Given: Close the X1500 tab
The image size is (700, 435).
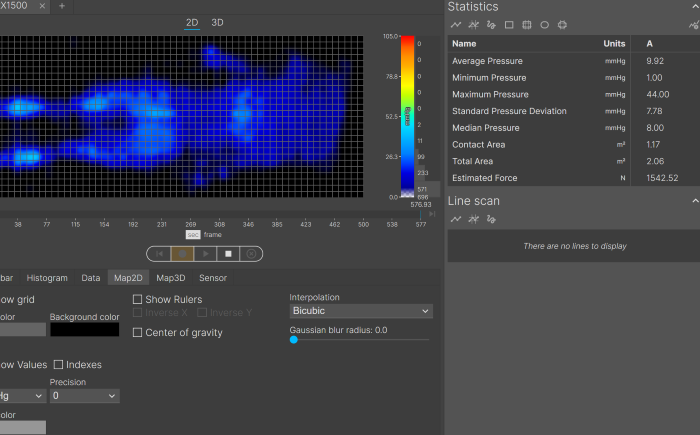Looking at the screenshot, I should coord(42,6).
